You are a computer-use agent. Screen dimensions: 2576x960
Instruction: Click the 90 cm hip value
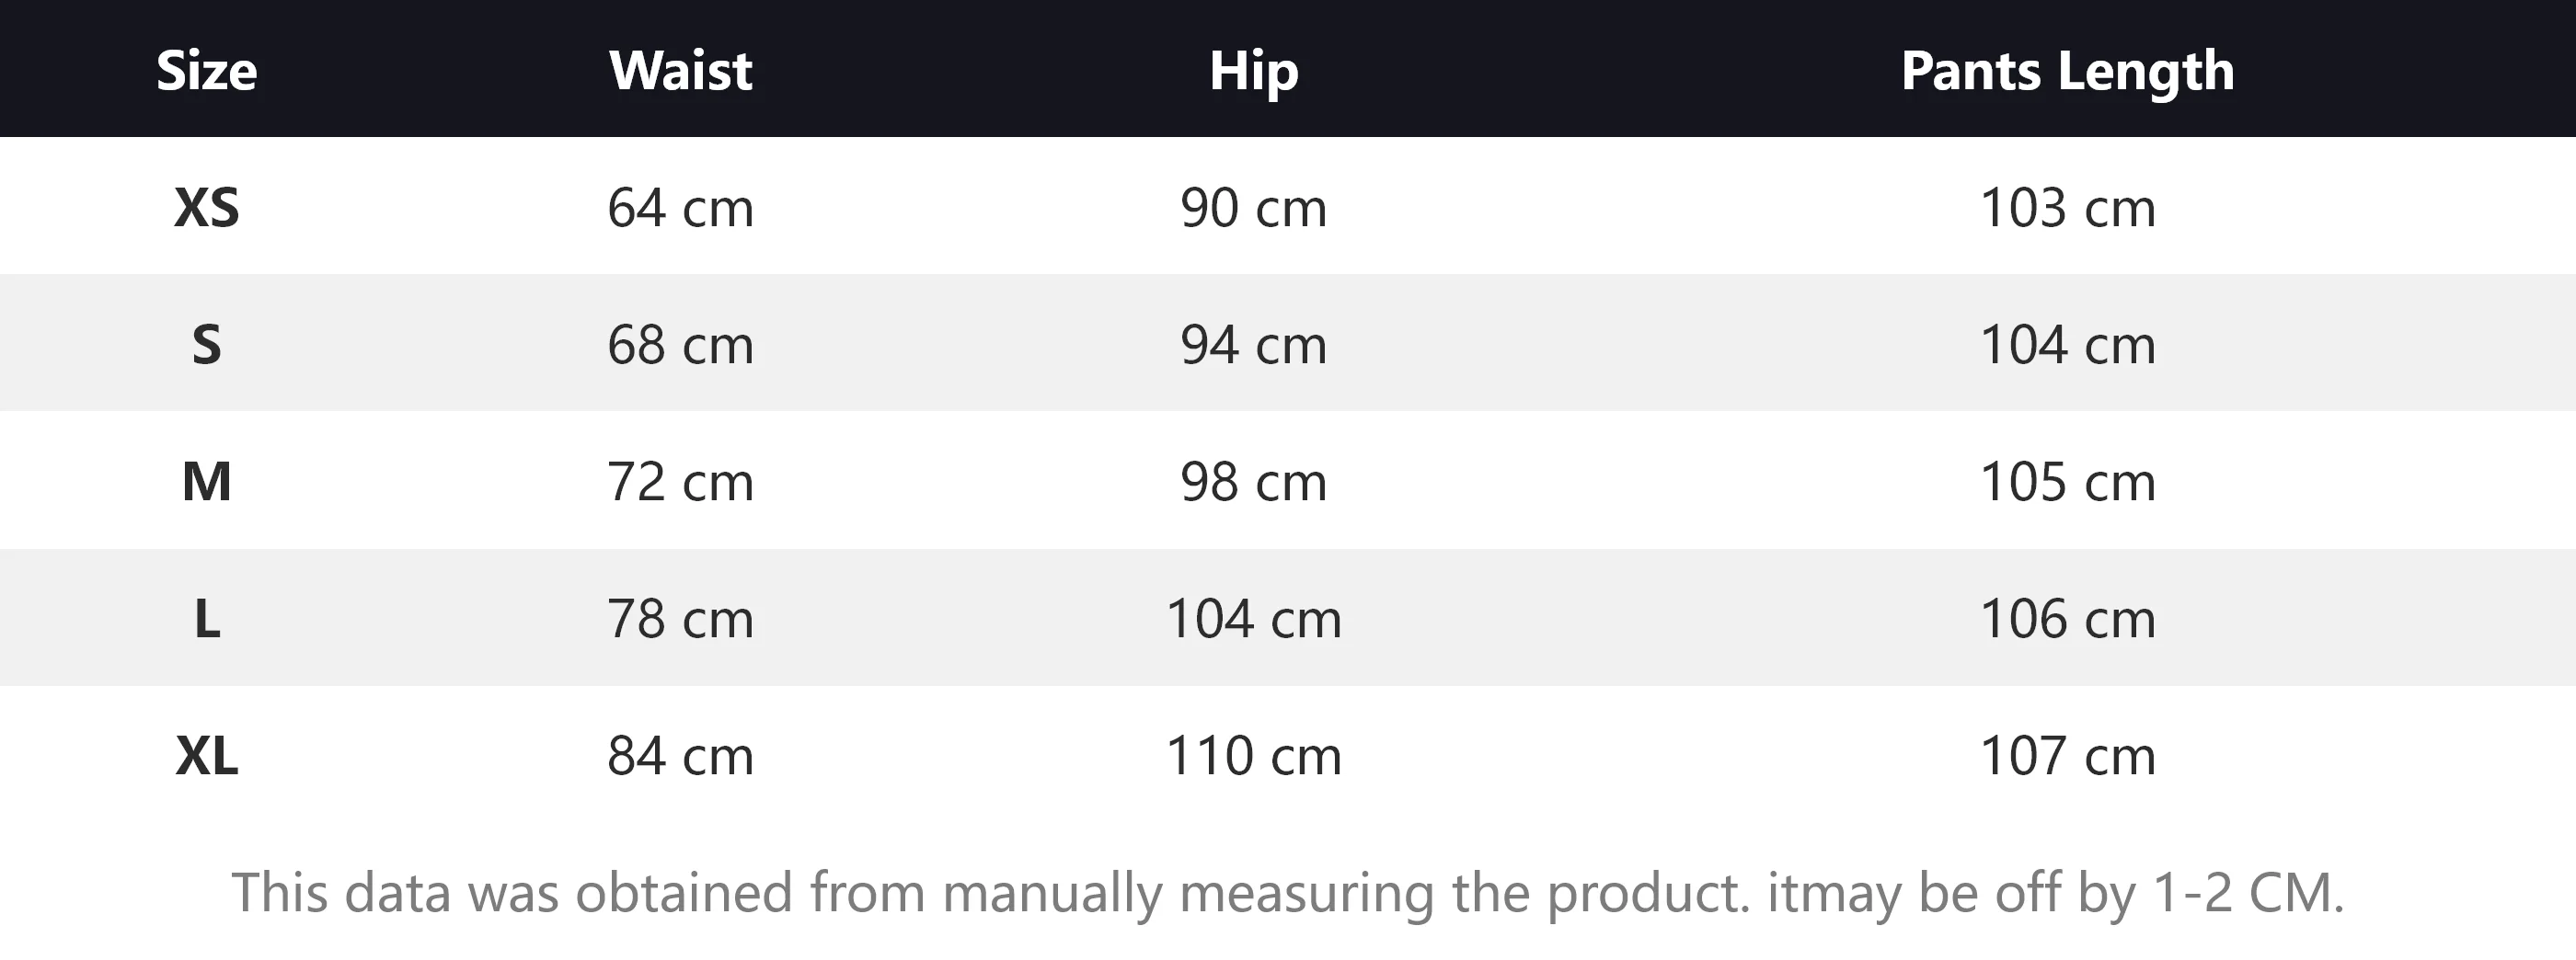tap(1253, 208)
